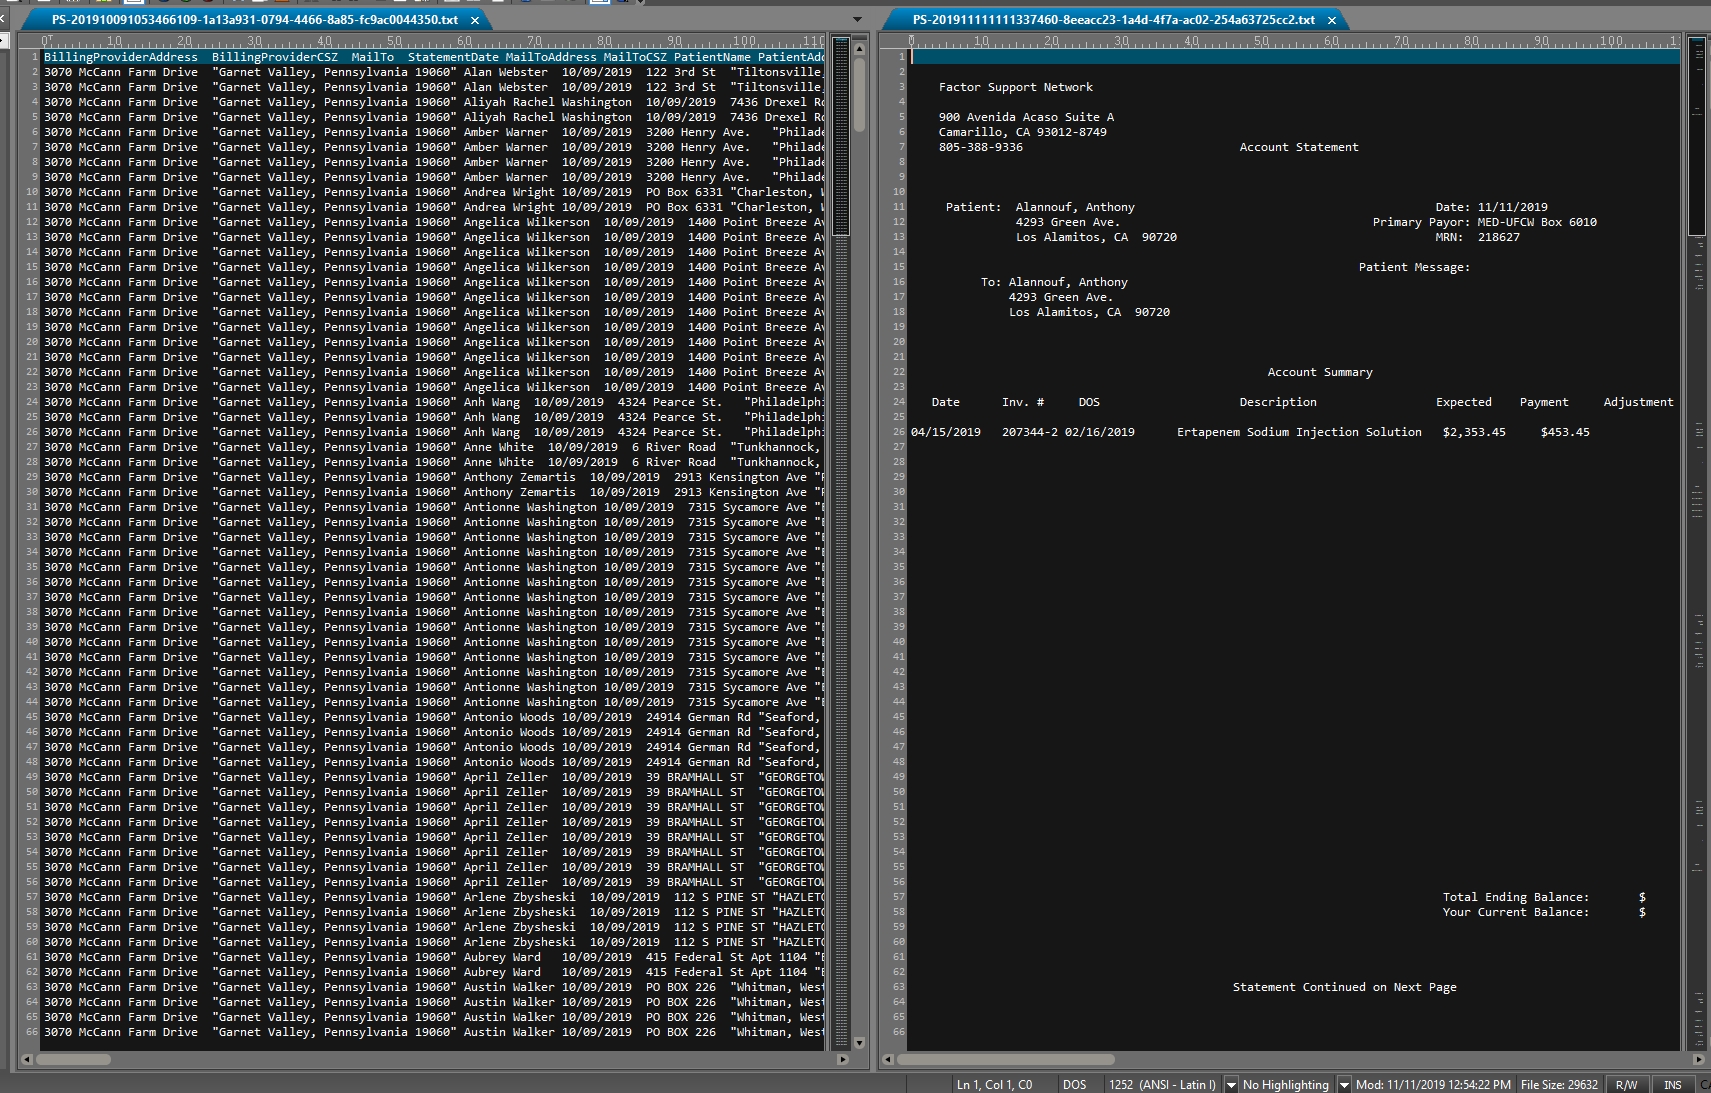This screenshot has height=1093, width=1711.
Task: Click the left pane's horizontal scrollbar thumb
Action: pyautogui.click(x=74, y=1059)
